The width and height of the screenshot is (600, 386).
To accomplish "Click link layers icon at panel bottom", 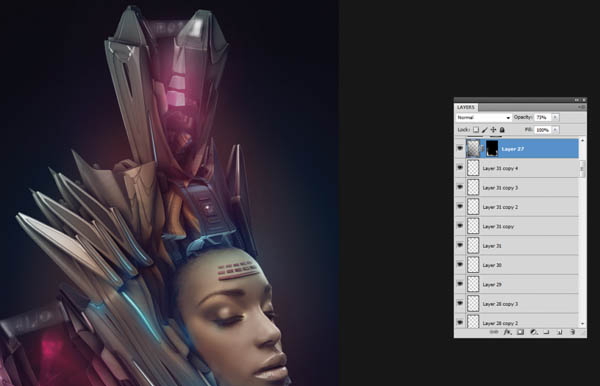I will click(494, 332).
